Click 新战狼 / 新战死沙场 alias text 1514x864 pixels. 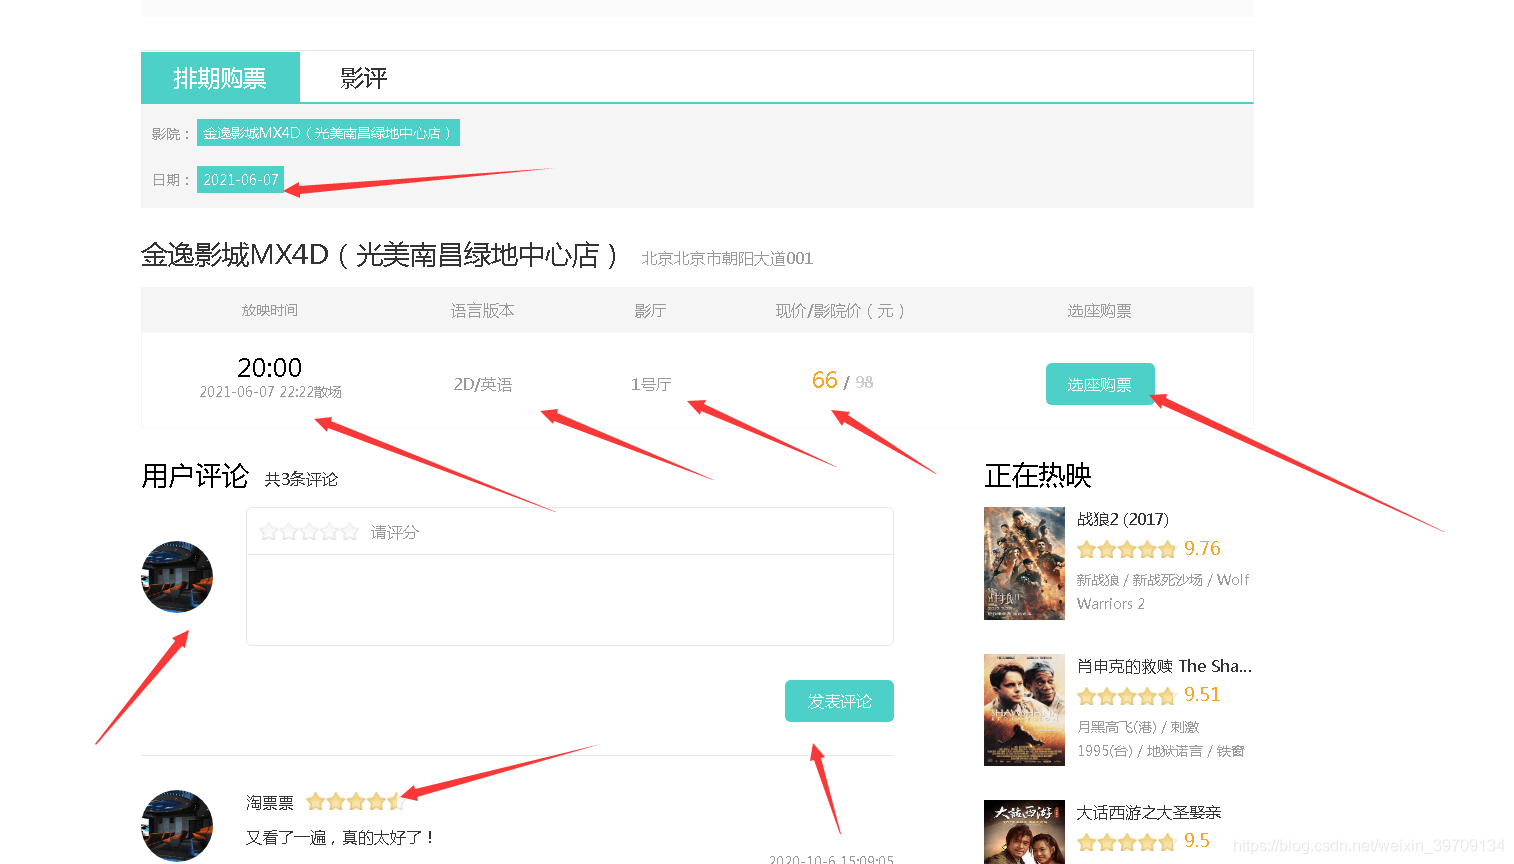pos(1163,592)
